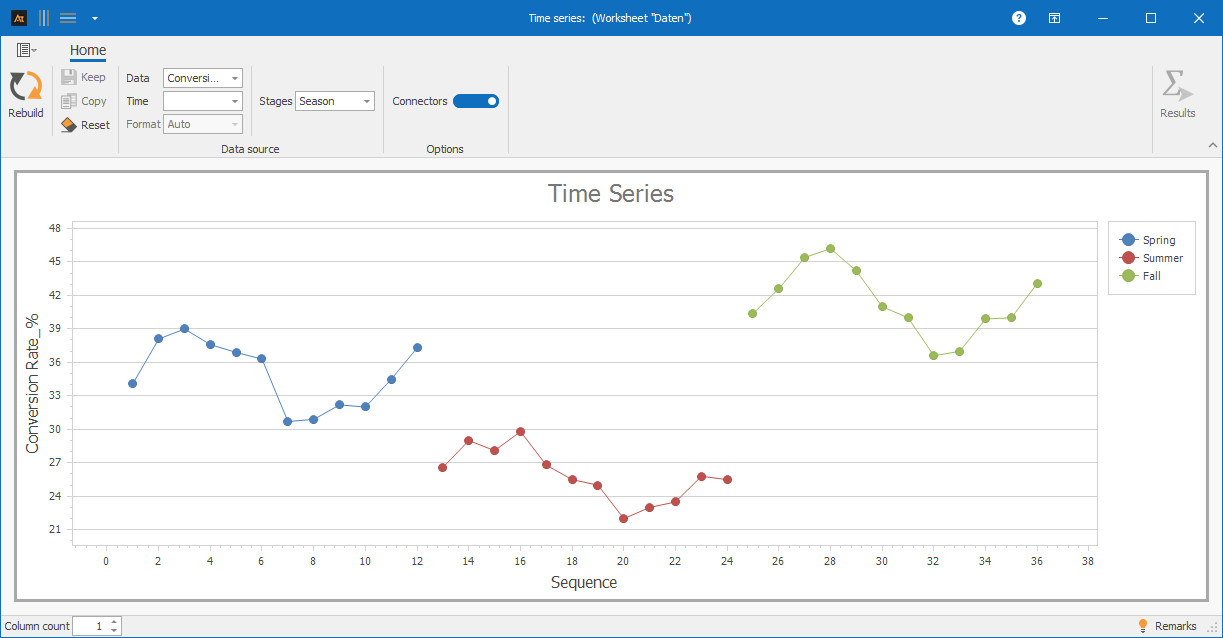Click the application menu icon under title bar
The image size is (1223, 638).
click(x=26, y=50)
